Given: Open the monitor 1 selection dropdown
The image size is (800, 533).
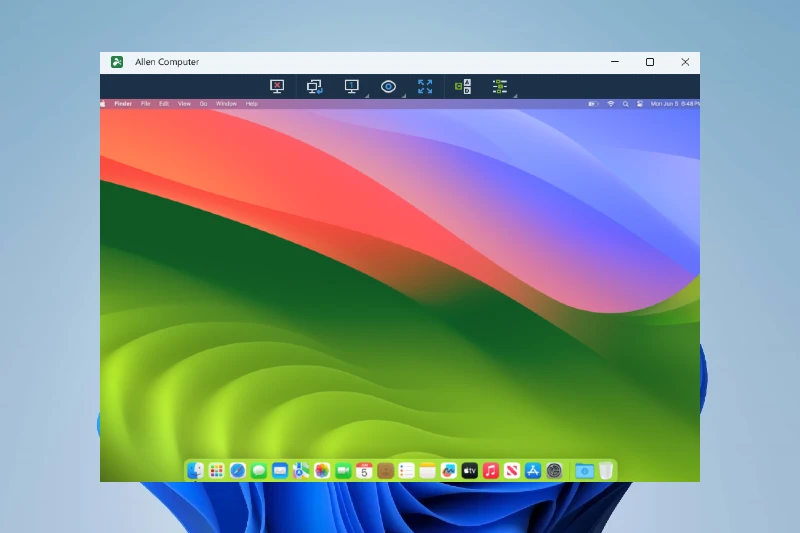Looking at the screenshot, I should tap(352, 86).
